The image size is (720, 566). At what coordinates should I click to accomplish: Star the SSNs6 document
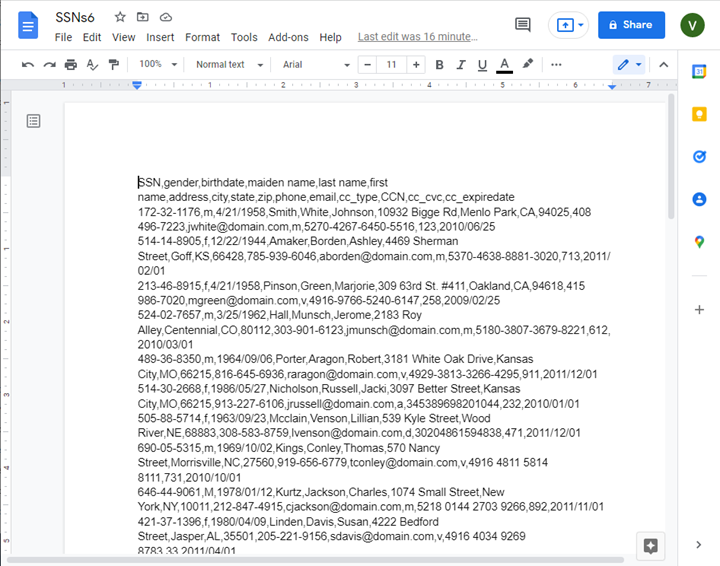(x=120, y=17)
